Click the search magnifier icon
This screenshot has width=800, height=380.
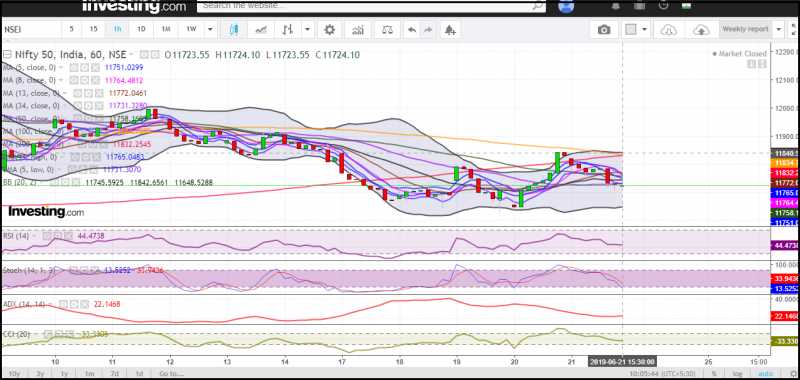click(x=538, y=6)
